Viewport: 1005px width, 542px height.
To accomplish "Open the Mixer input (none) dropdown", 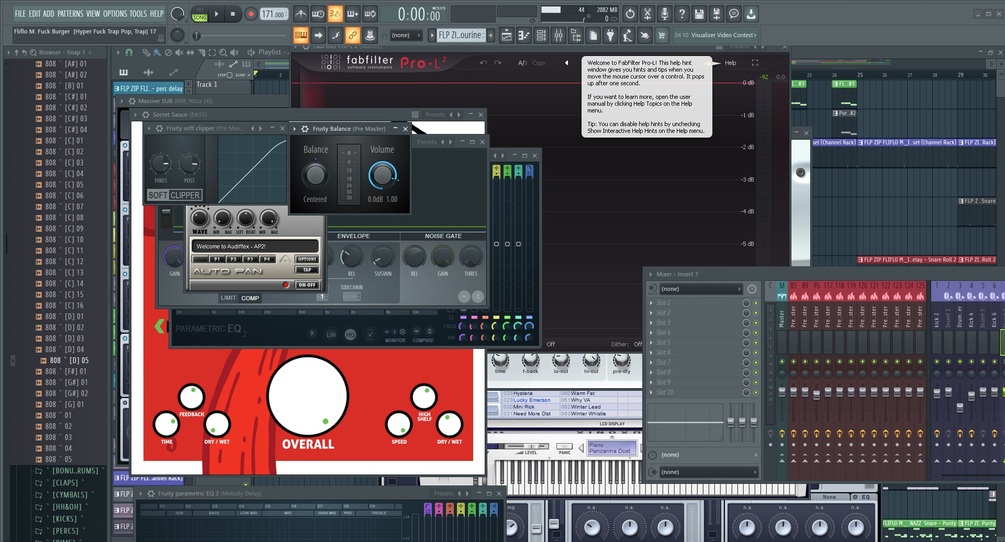I will coord(700,289).
